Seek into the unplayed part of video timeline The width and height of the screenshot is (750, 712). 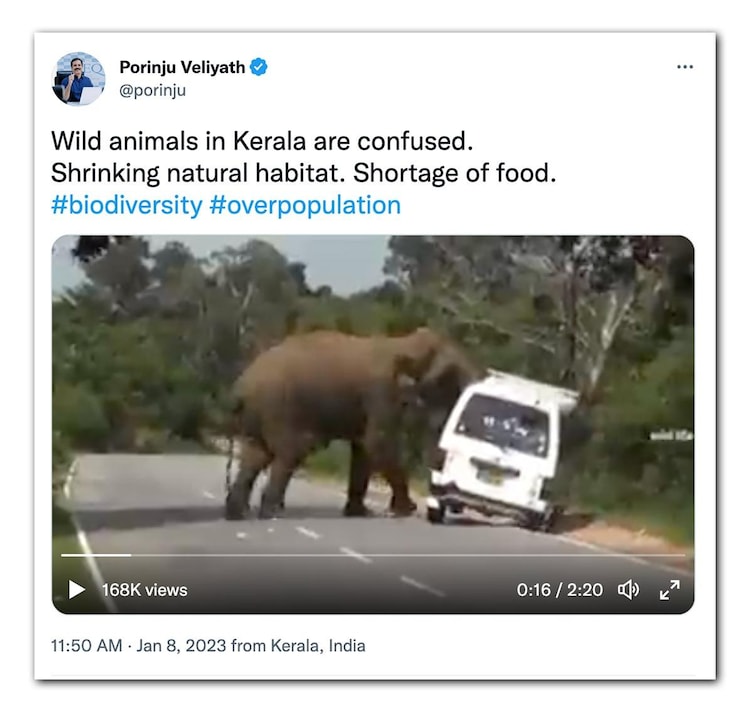click(x=400, y=555)
